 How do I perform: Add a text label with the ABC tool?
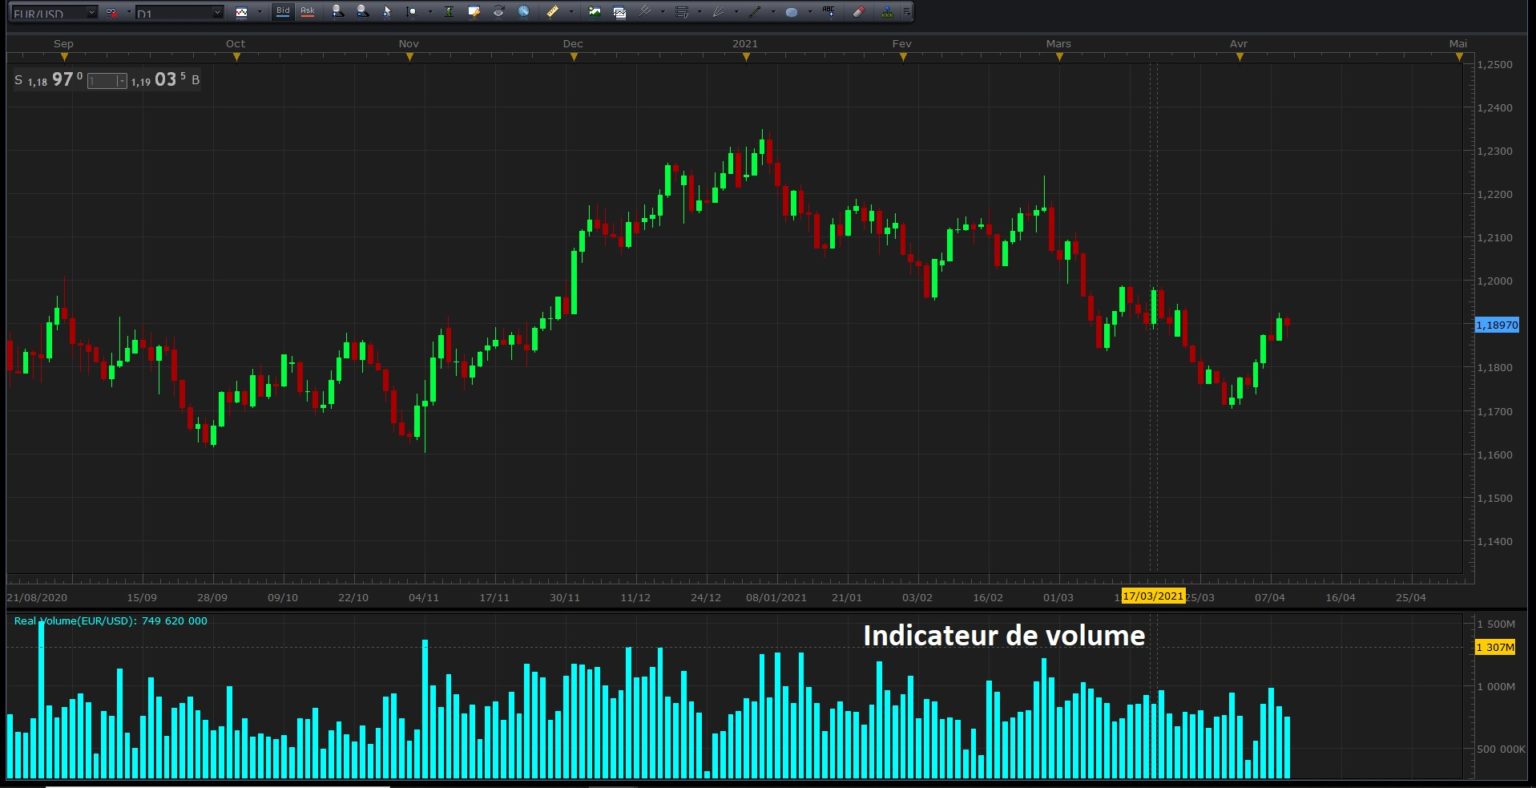tap(828, 12)
